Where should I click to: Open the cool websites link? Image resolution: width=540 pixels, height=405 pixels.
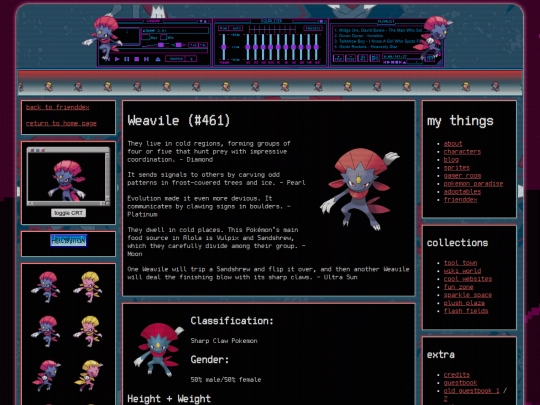tap(468, 279)
